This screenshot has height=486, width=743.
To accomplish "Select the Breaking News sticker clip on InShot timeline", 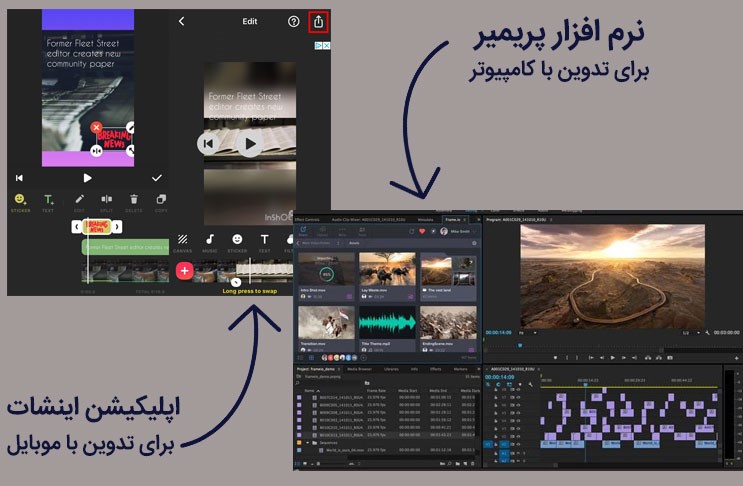I will 97,226.
